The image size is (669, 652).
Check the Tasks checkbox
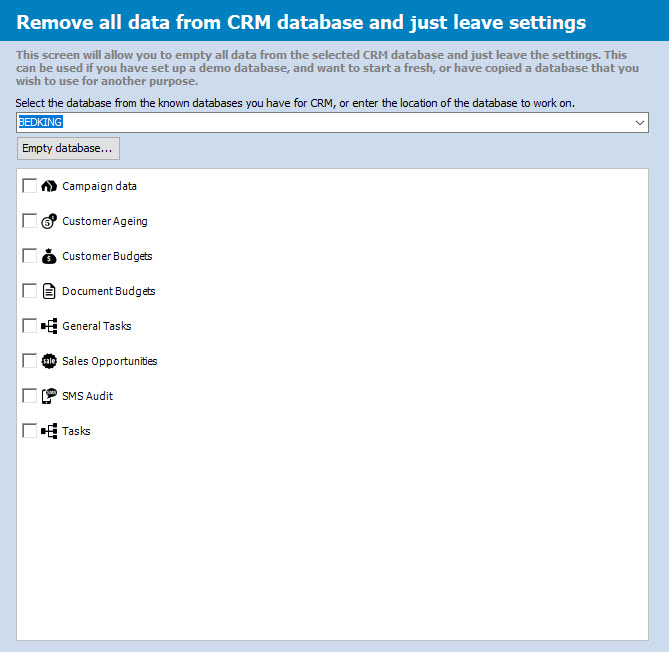30,431
